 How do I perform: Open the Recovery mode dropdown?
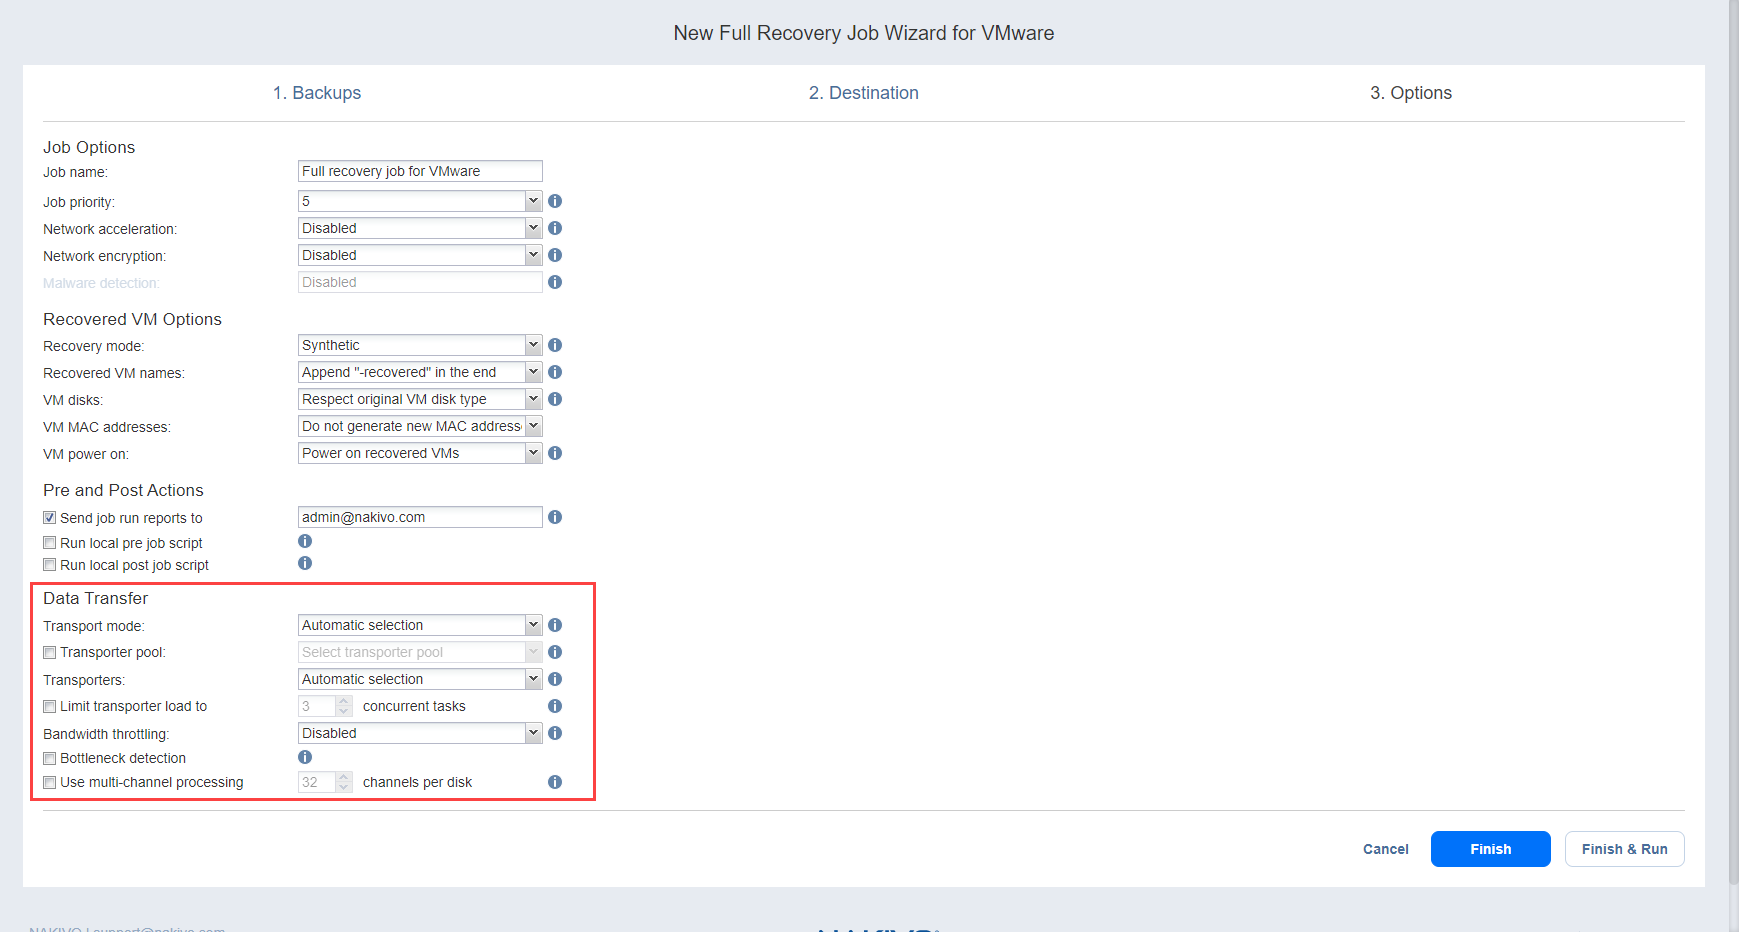[420, 345]
